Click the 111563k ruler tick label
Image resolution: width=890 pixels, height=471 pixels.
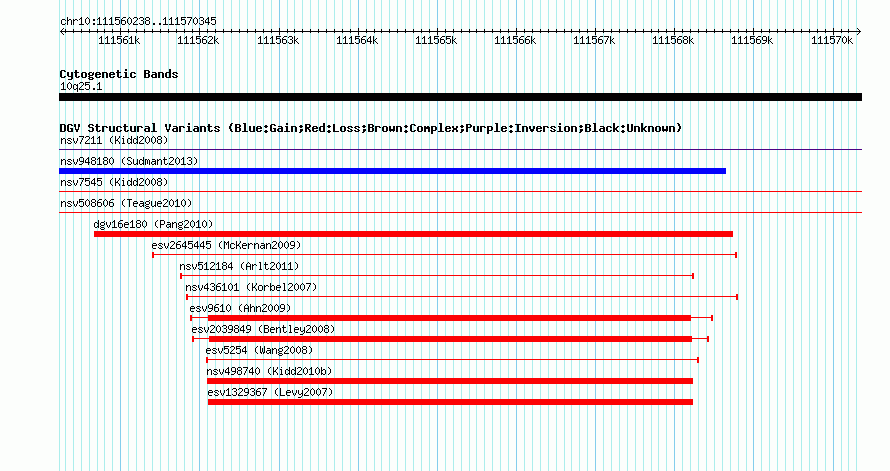point(278,40)
